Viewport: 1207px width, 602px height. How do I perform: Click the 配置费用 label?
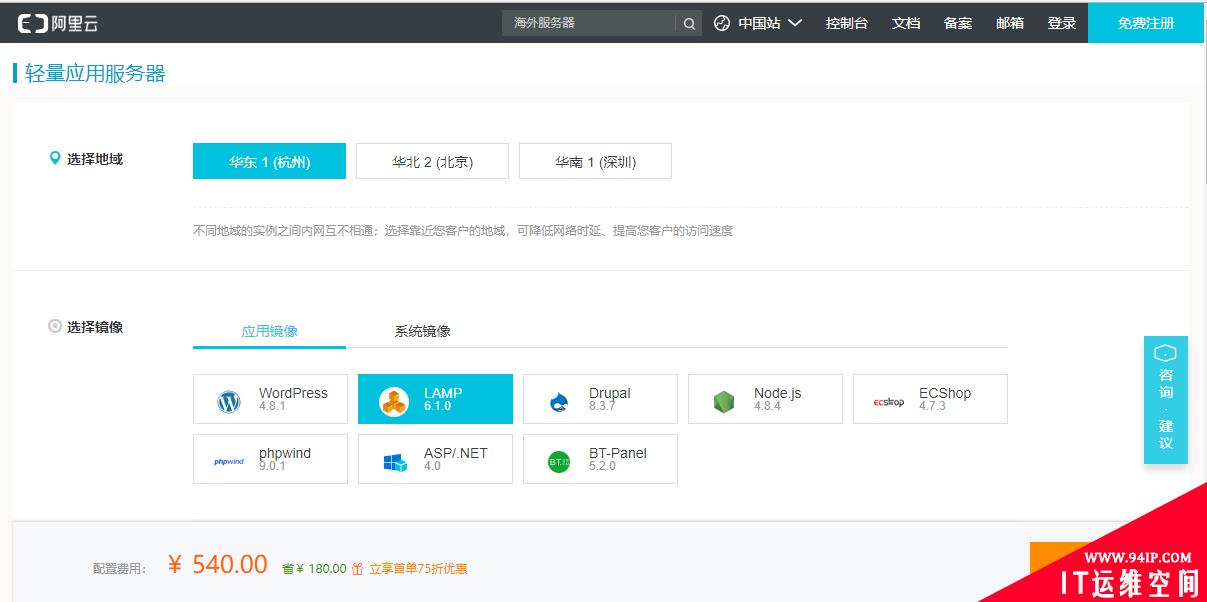click(119, 568)
